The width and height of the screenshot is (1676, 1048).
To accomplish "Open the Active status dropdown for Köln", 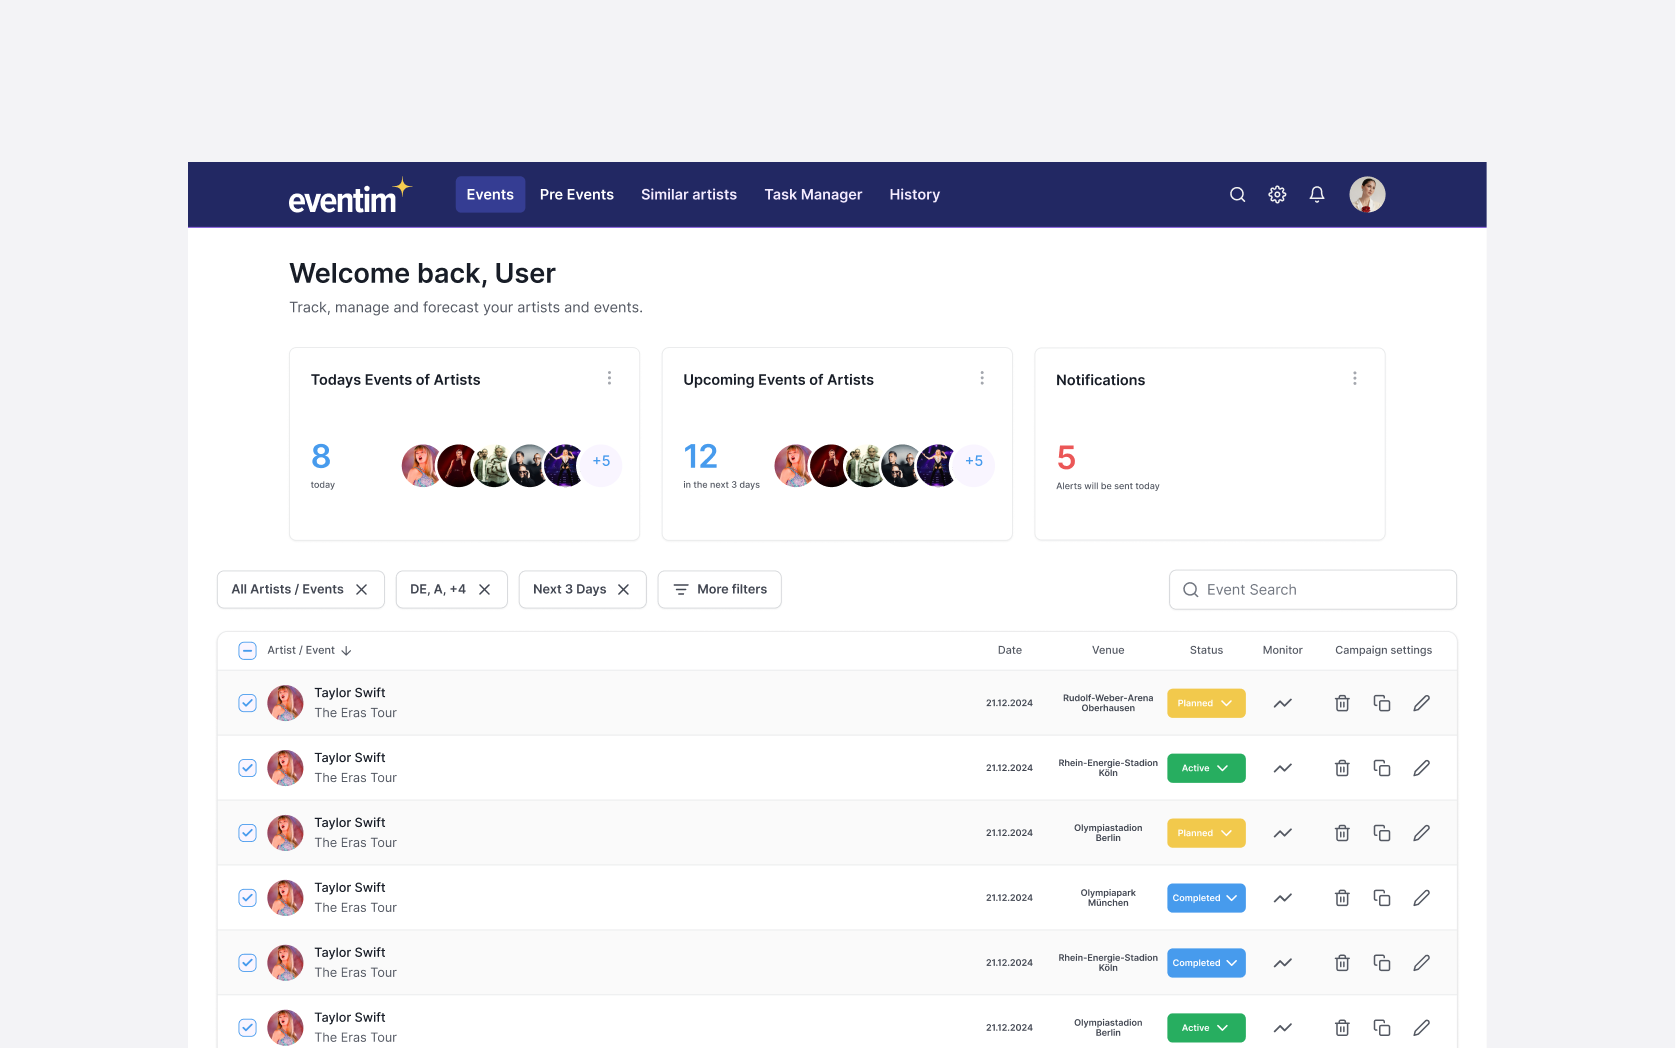I will [x=1206, y=768].
